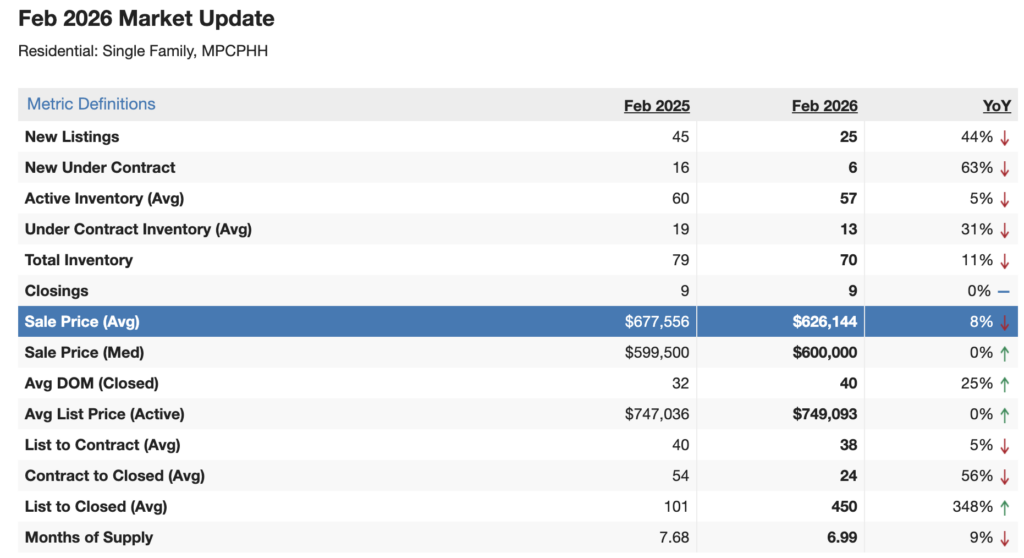Click the Feb 2026 column header
Screen dimensions: 1024x558
point(824,106)
